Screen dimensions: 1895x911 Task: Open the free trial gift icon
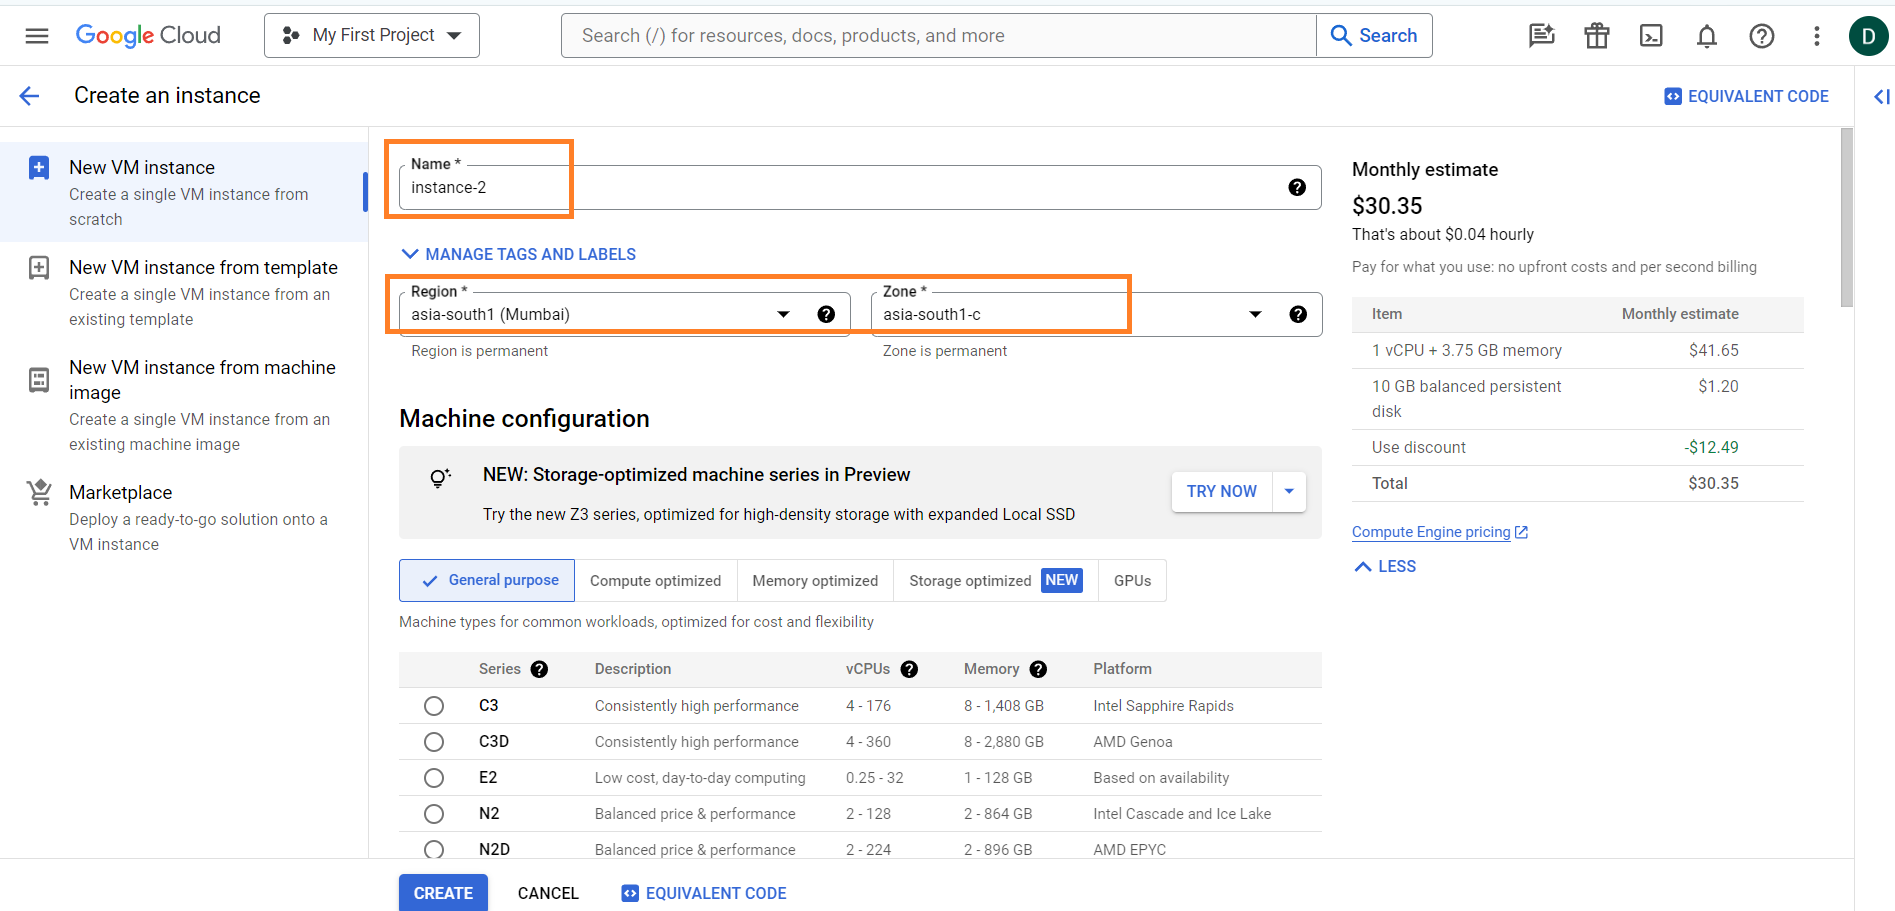click(1597, 36)
